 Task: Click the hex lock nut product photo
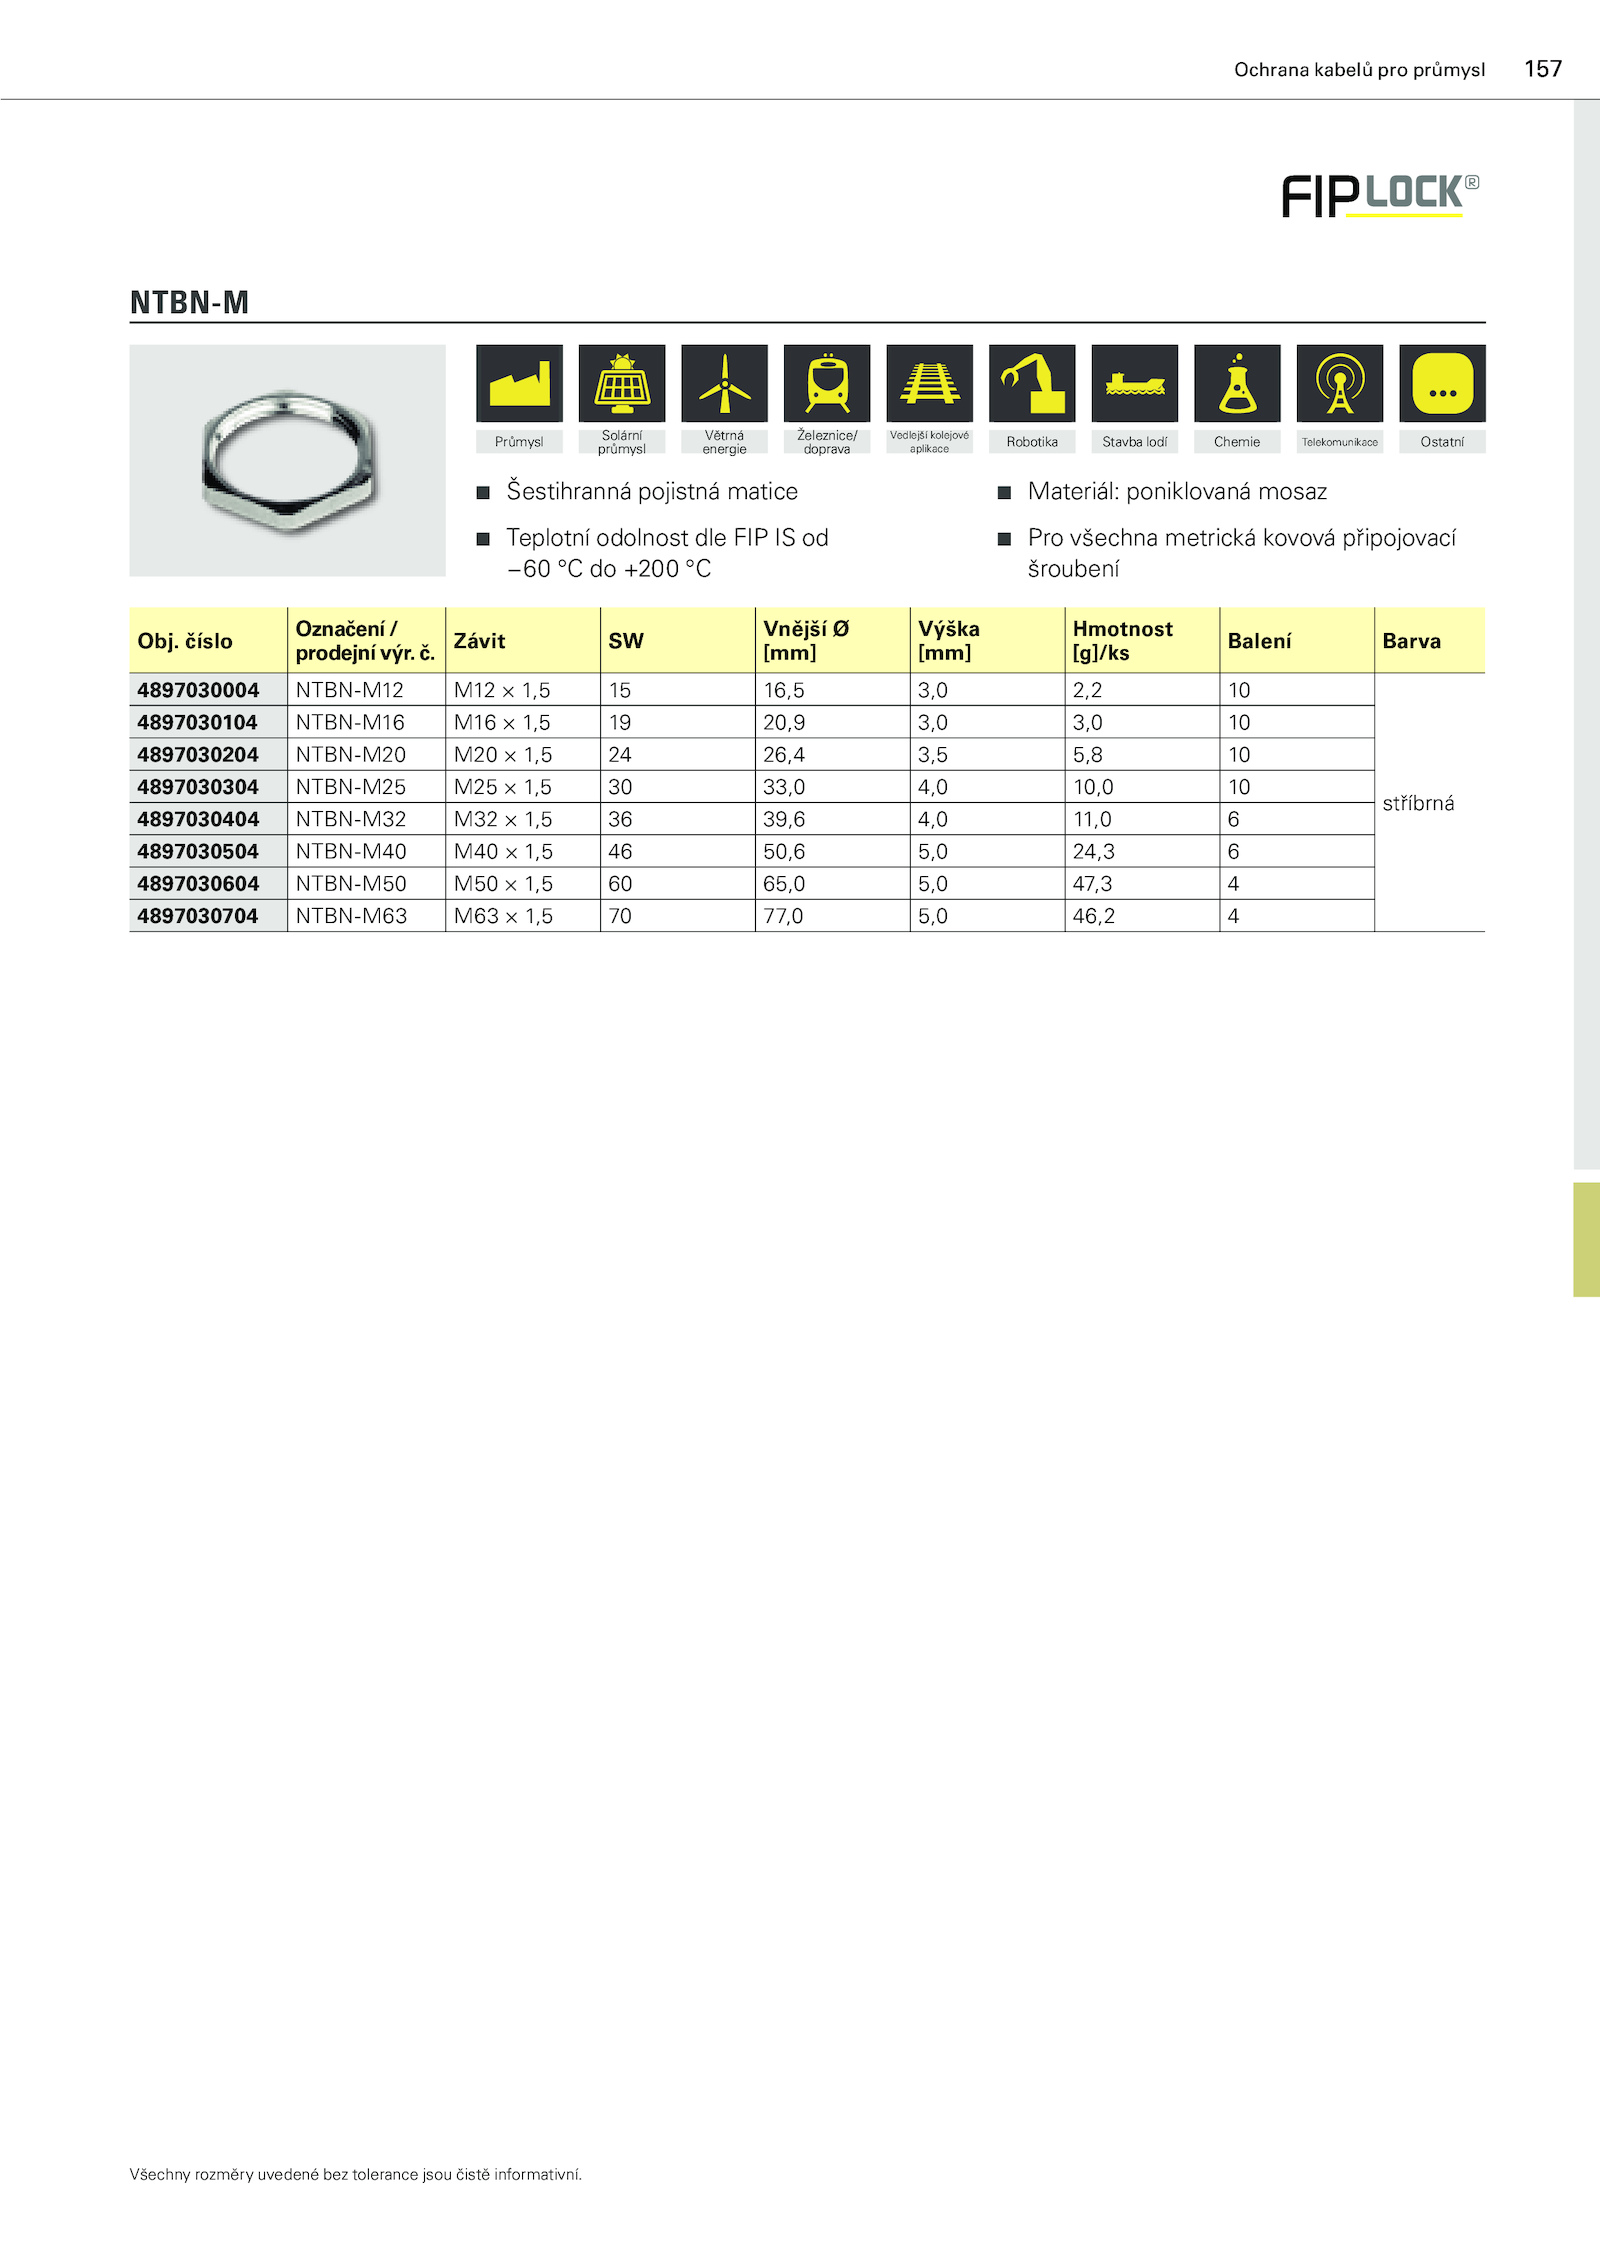click(287, 460)
